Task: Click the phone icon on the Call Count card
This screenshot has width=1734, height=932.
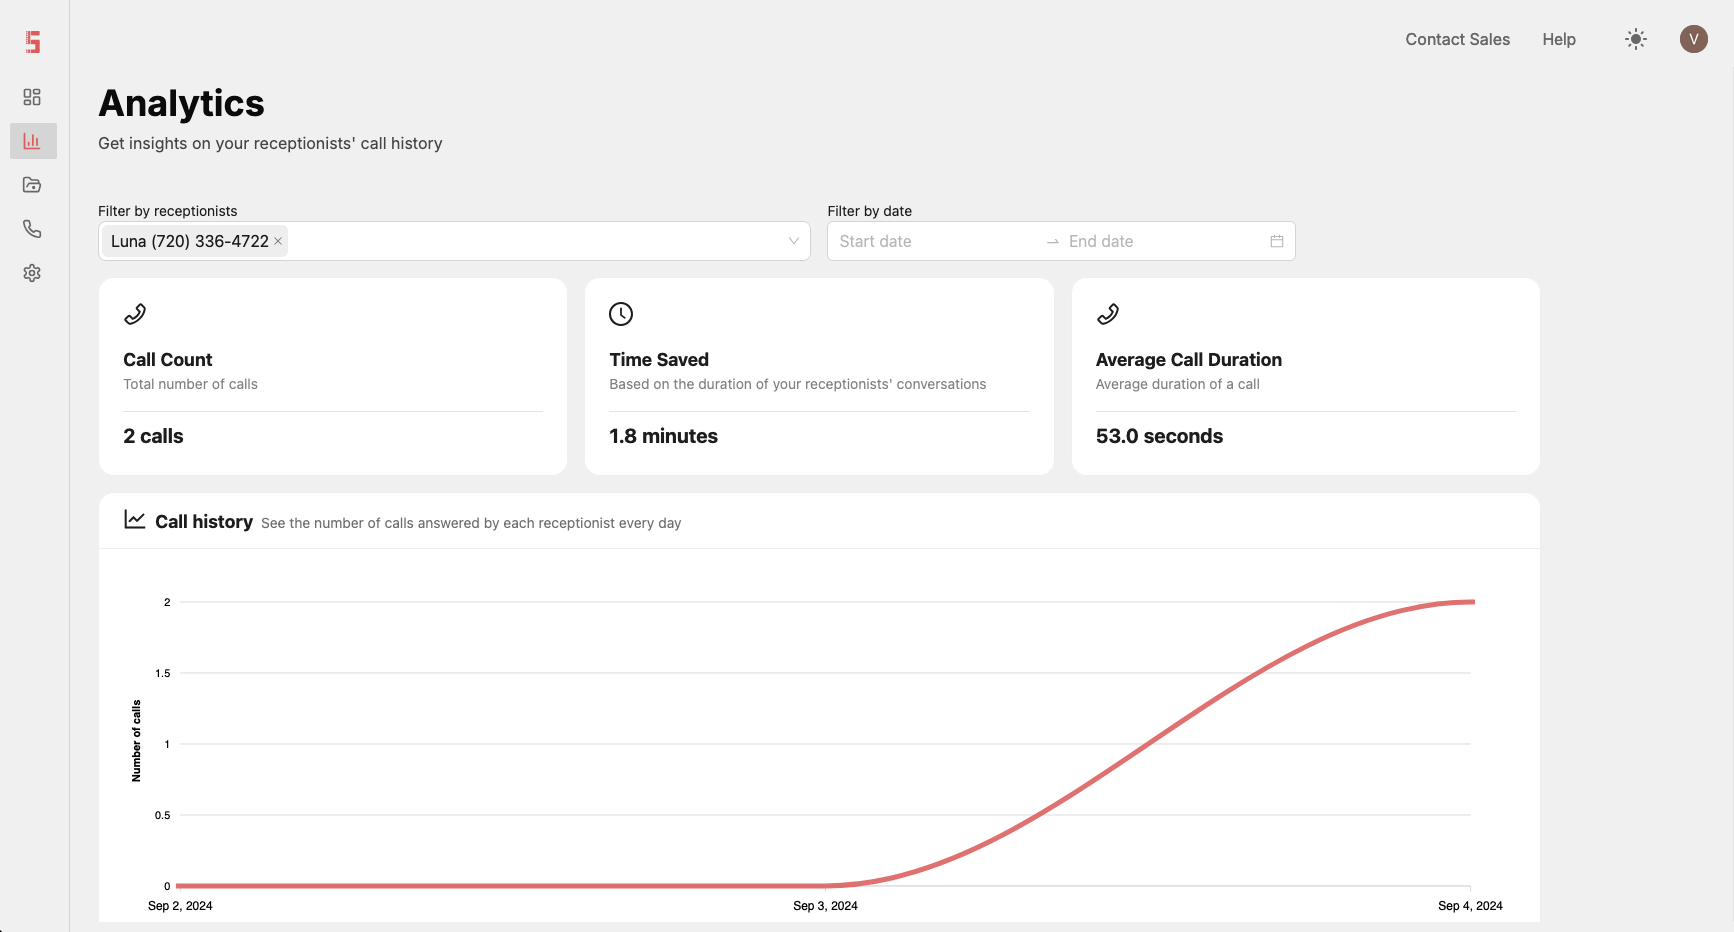Action: [x=133, y=313]
